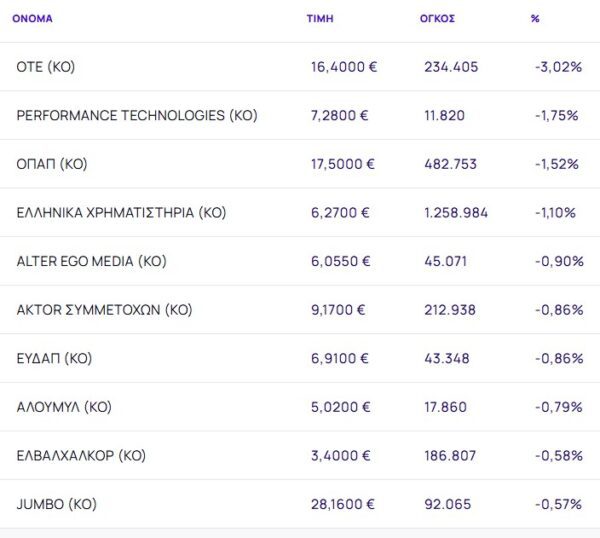Sort the table by ΟΓΚΟΣ header
The width and height of the screenshot is (600, 538).
pyautogui.click(x=437, y=19)
